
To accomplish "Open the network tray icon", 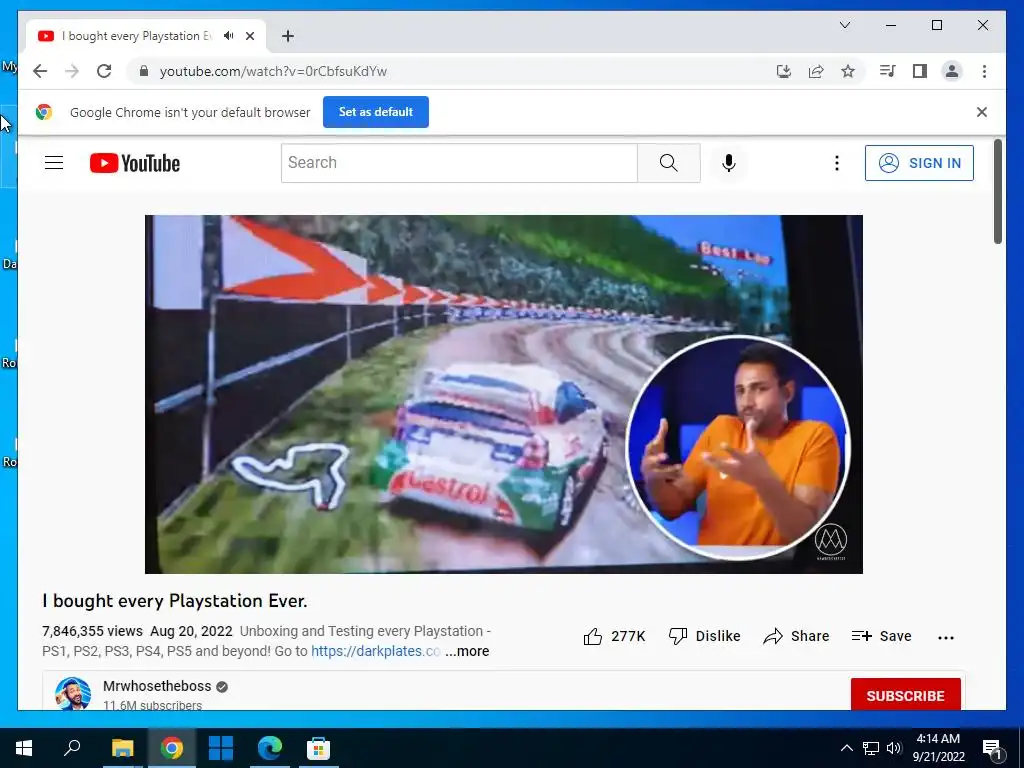I will click(871, 748).
